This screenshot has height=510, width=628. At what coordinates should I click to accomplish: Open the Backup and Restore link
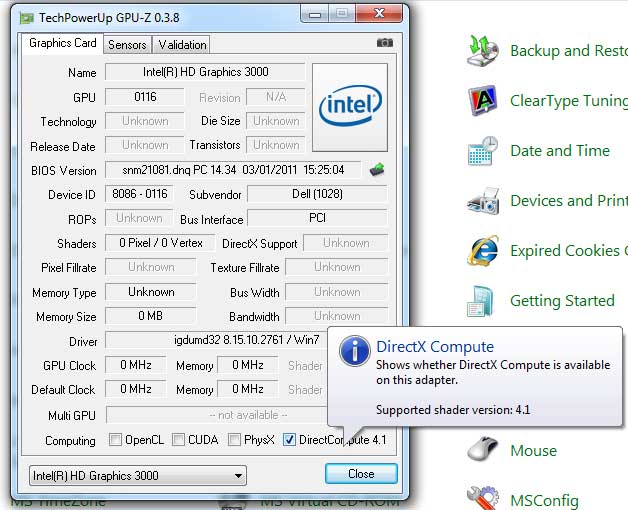[569, 50]
